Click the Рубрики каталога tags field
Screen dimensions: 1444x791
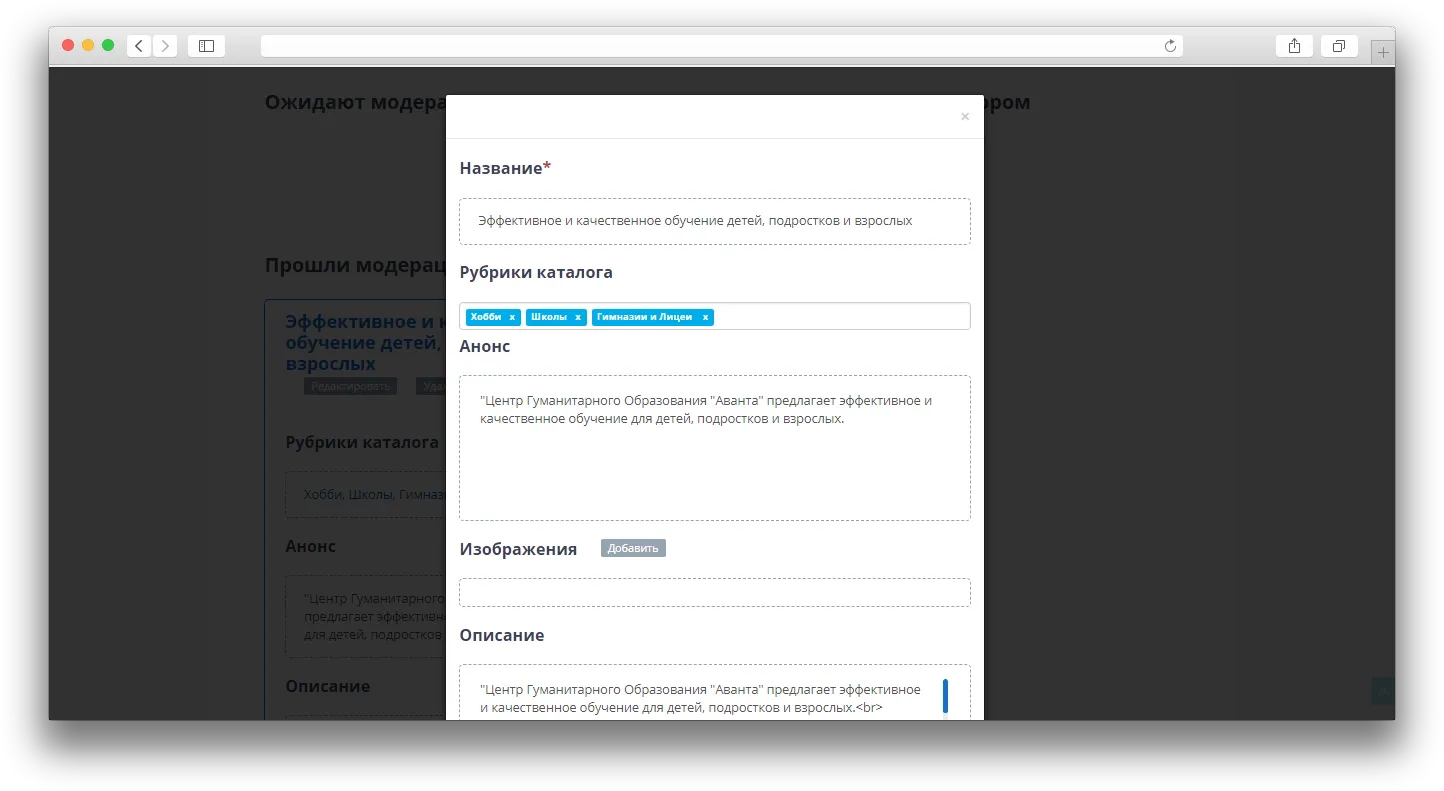point(715,316)
